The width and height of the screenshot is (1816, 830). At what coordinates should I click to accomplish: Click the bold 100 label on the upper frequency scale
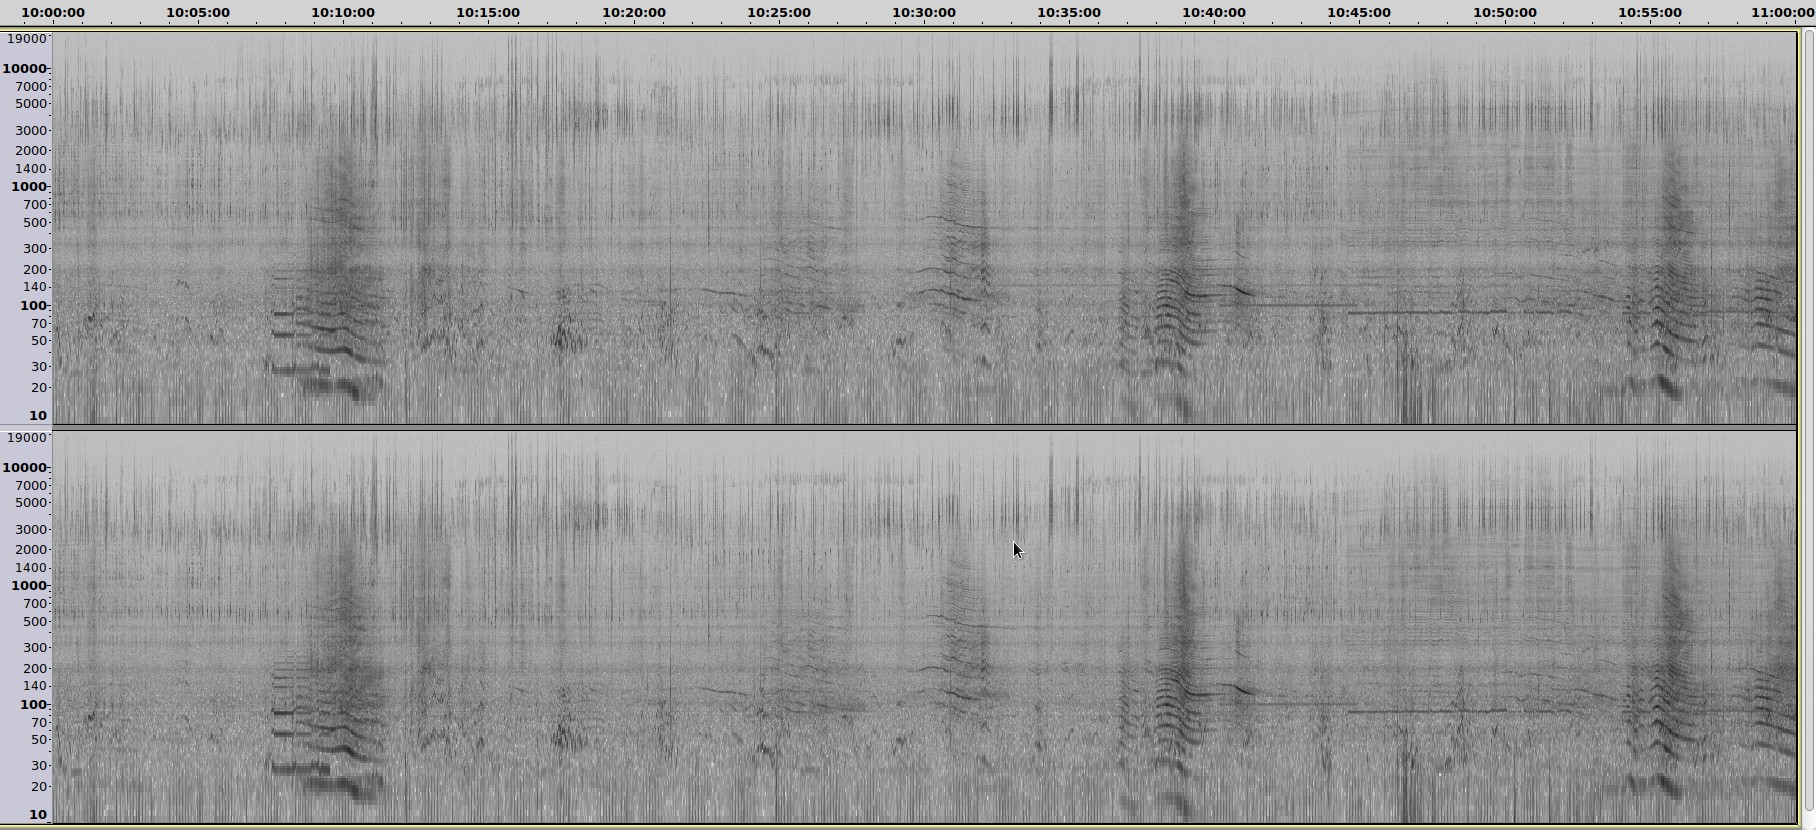[x=34, y=306]
